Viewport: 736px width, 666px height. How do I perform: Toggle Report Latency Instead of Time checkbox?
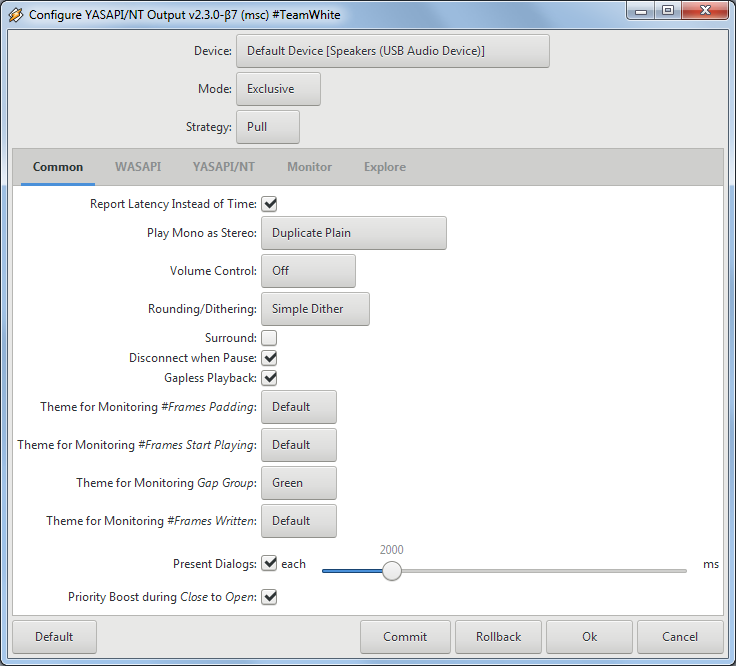coord(269,204)
